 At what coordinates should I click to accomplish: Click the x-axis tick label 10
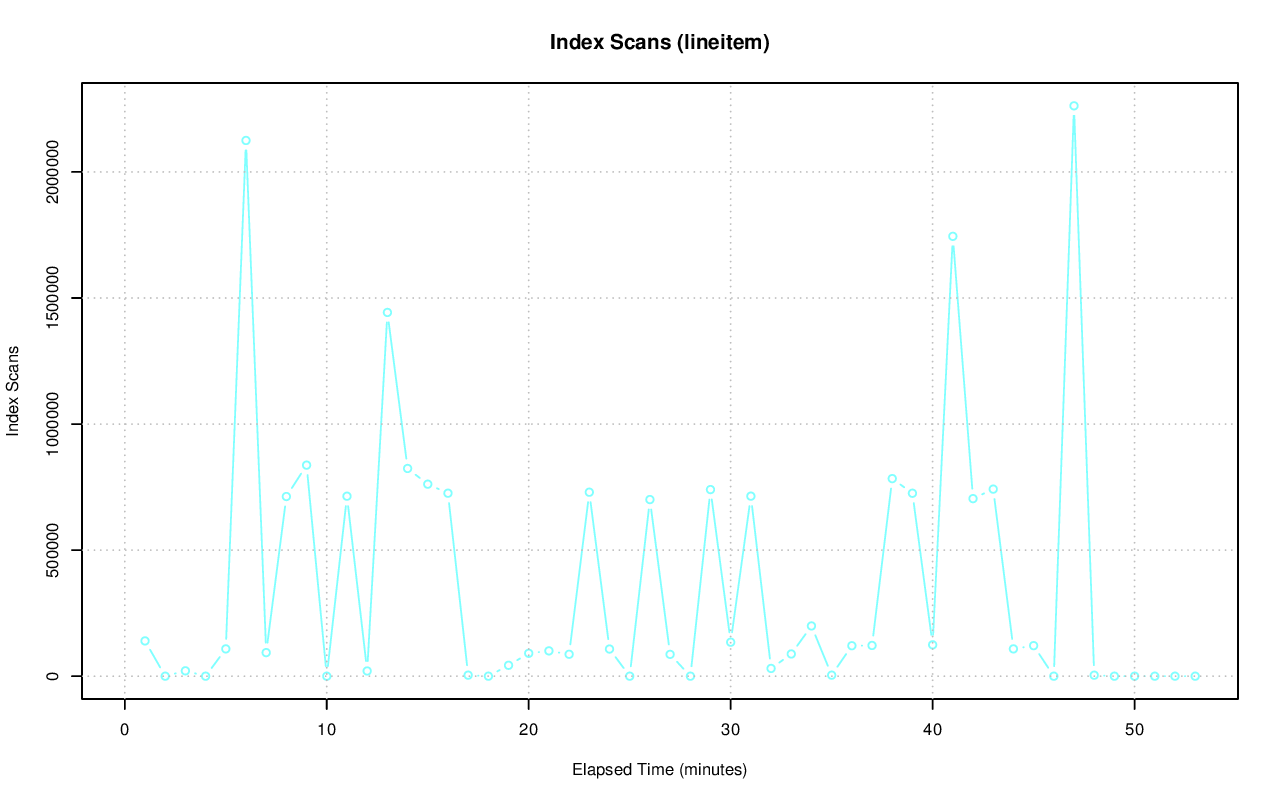click(x=326, y=731)
